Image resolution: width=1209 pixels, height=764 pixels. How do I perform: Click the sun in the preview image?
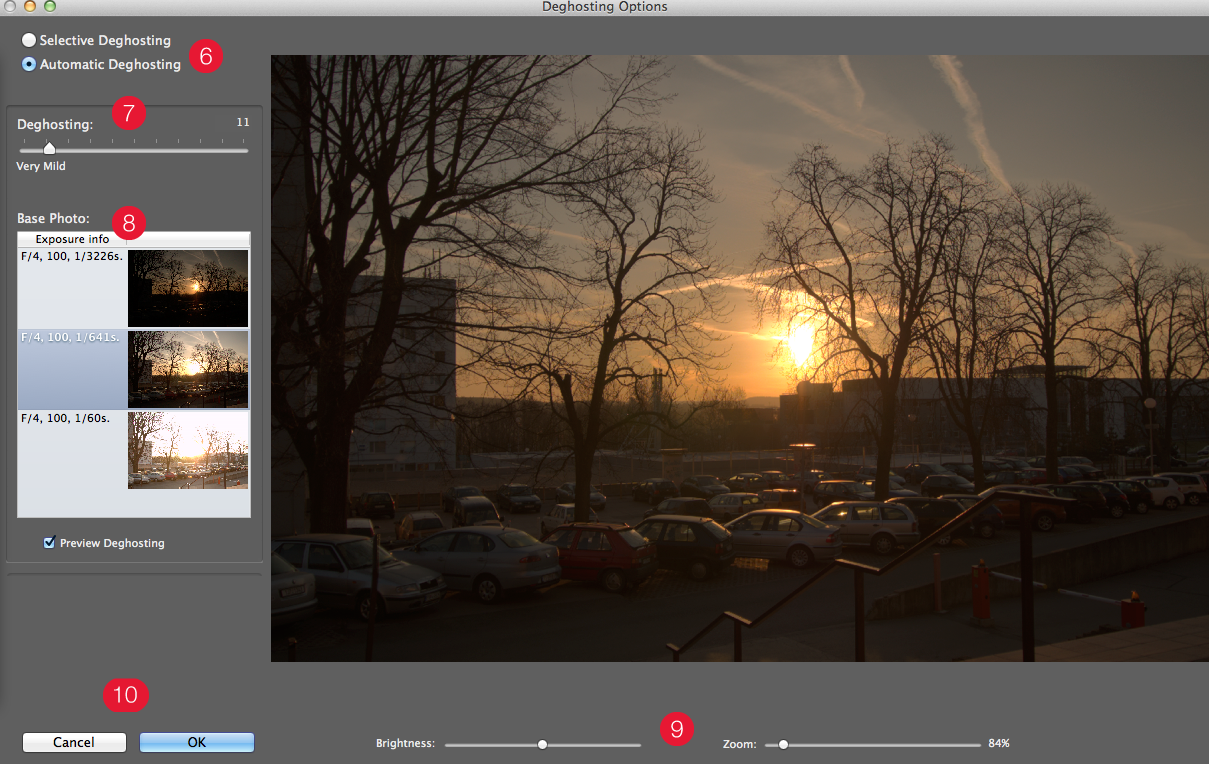point(799,345)
